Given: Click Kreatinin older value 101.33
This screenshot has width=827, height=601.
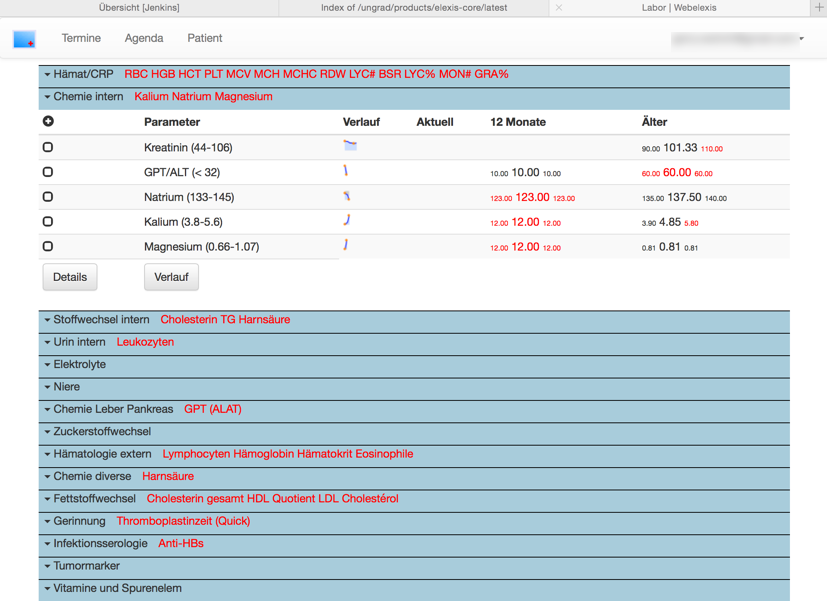Looking at the screenshot, I should coord(680,148).
